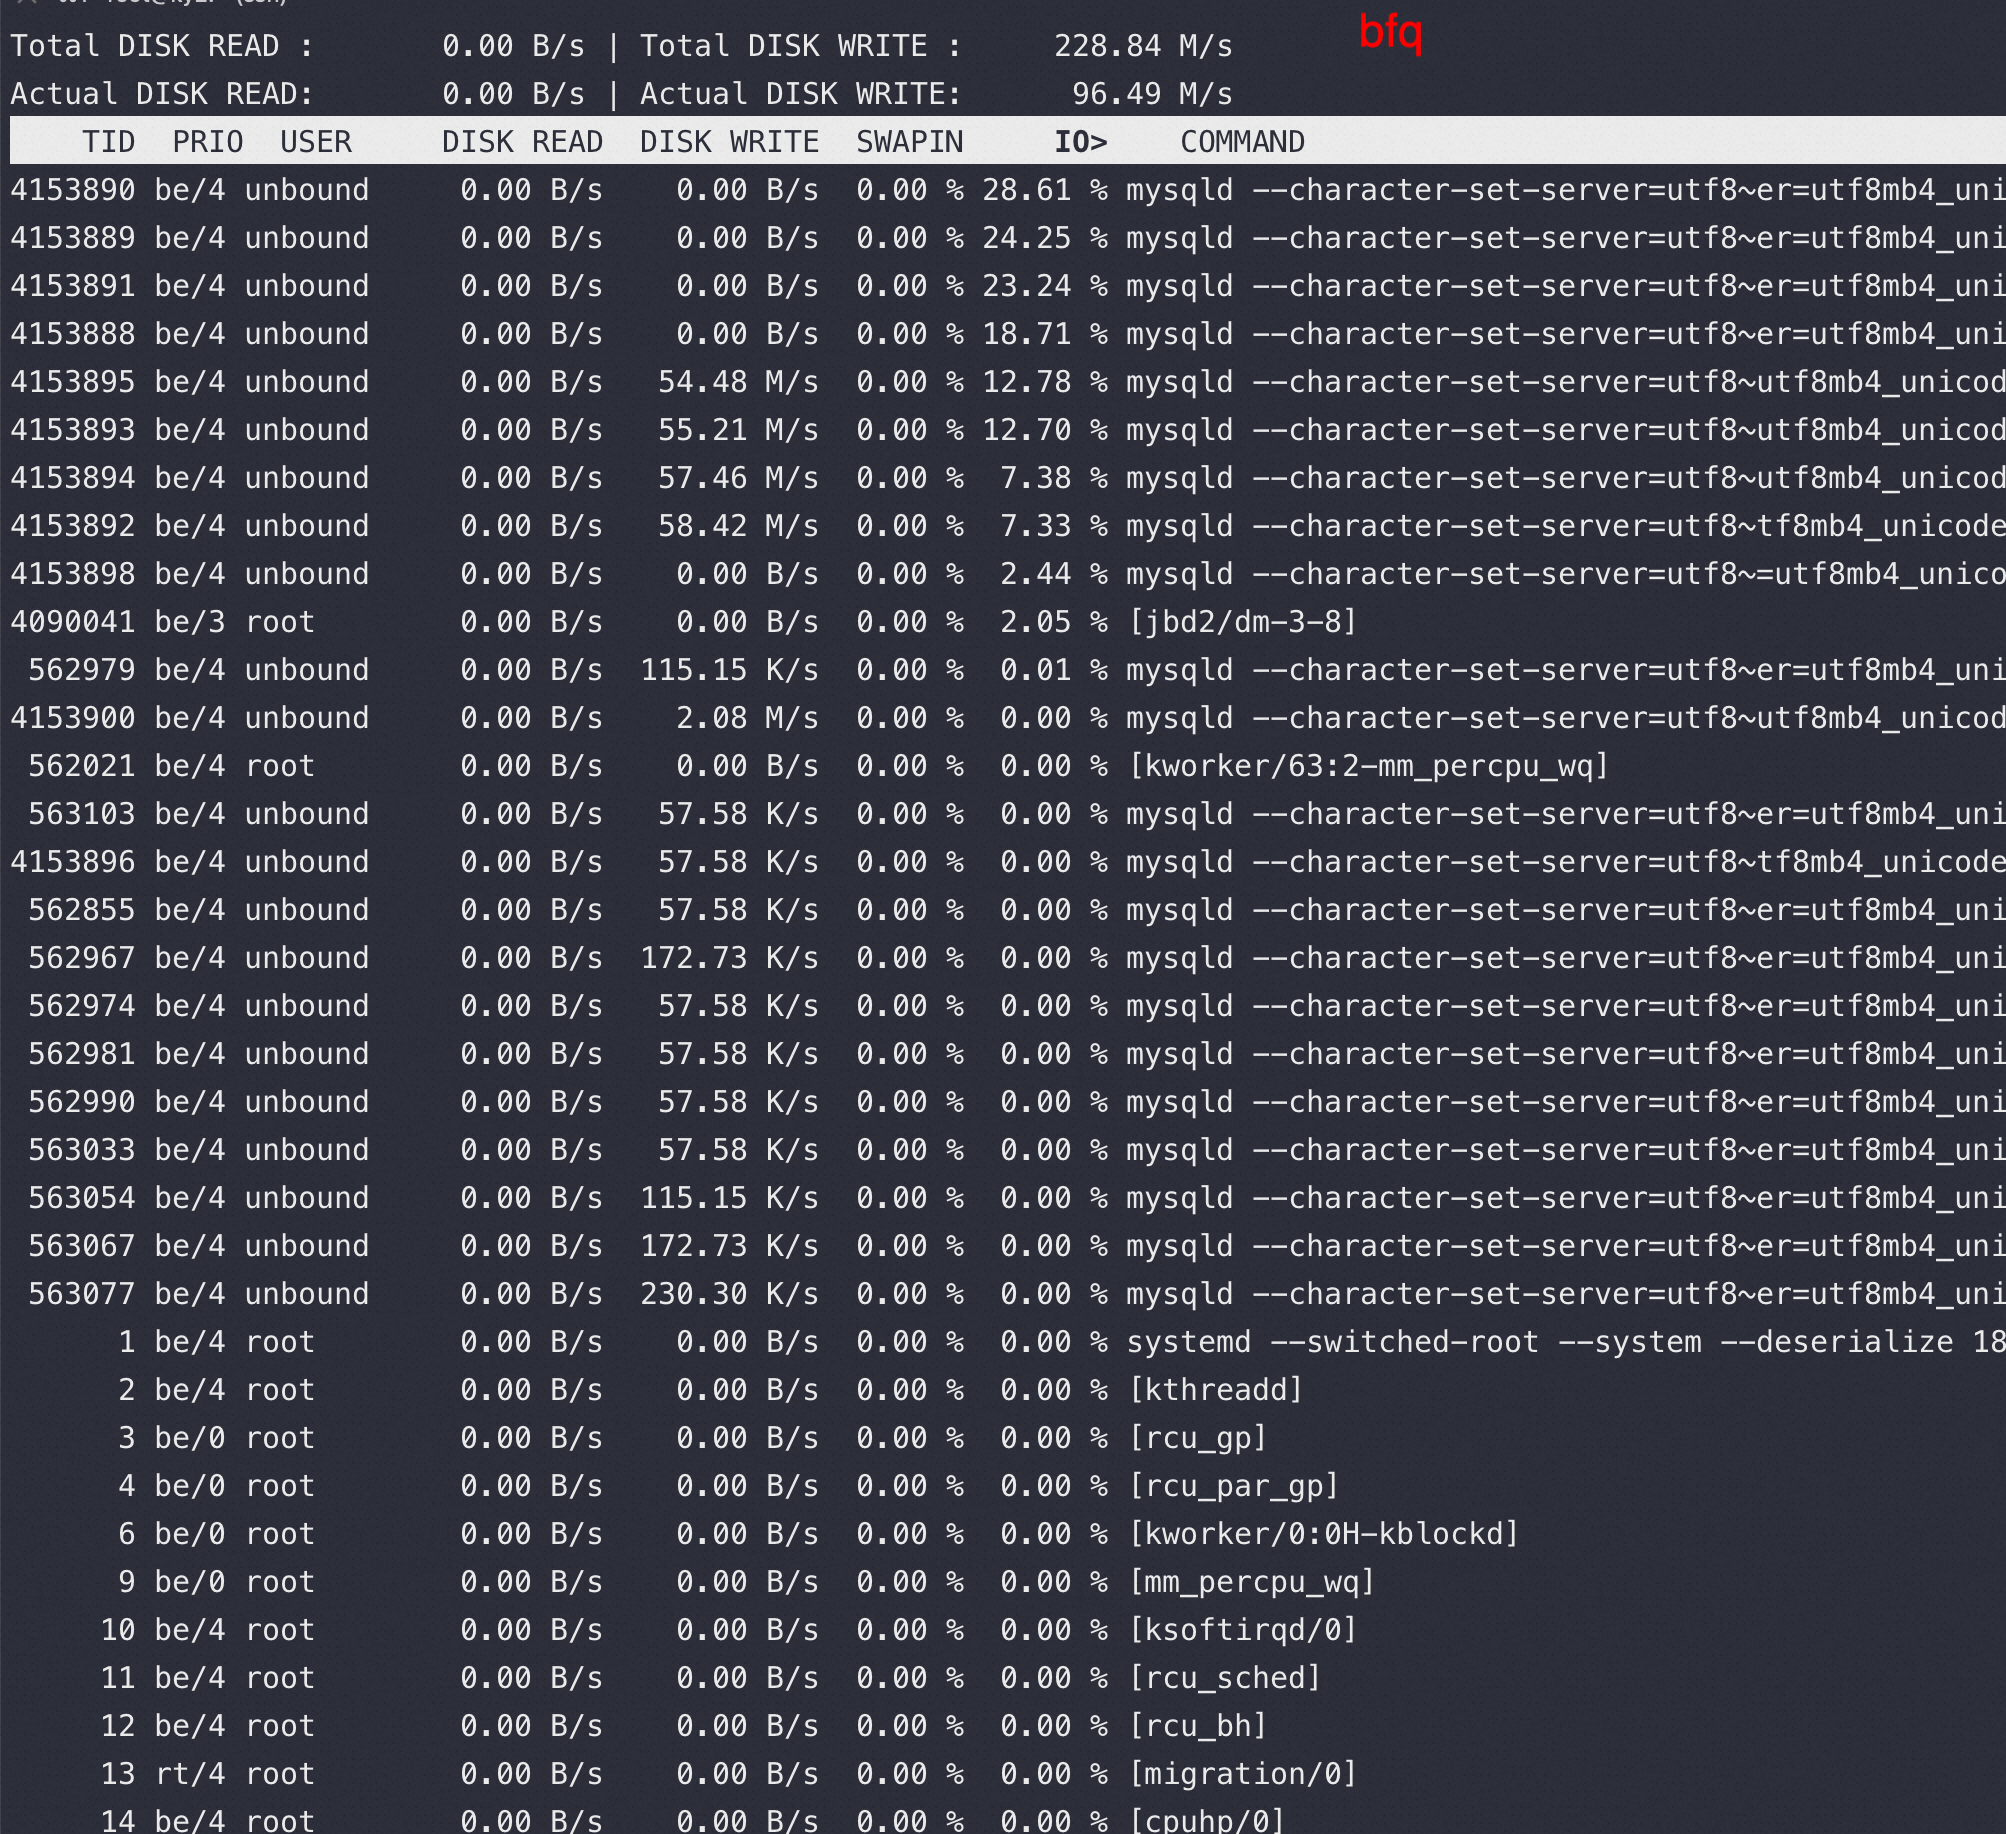Click the COMMAND column header

pyautogui.click(x=1242, y=142)
